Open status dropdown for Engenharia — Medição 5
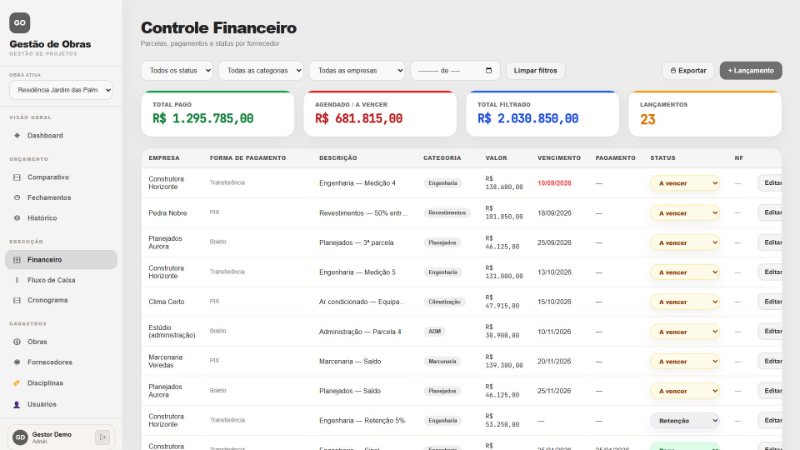 pyautogui.click(x=685, y=272)
